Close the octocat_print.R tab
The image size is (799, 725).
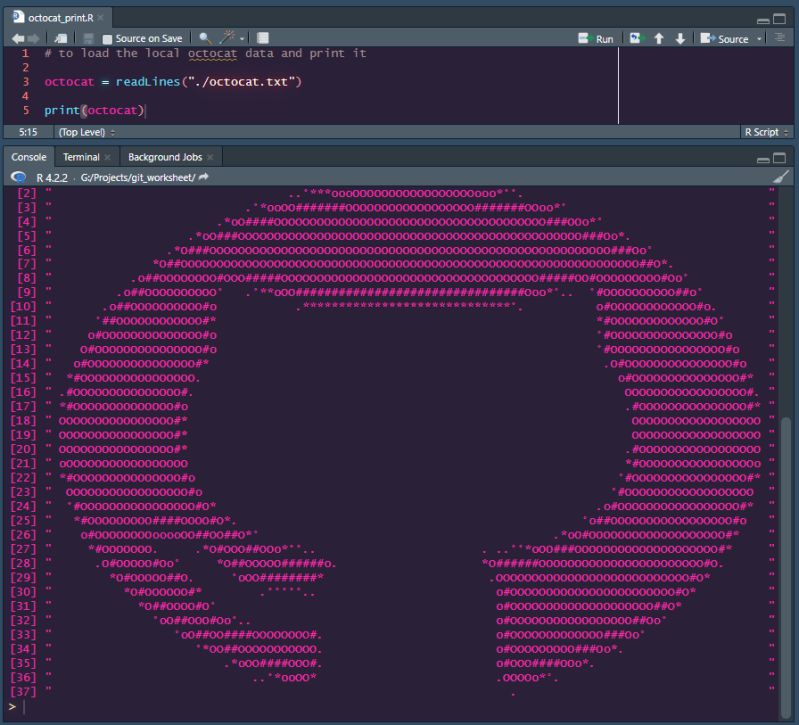point(101,18)
